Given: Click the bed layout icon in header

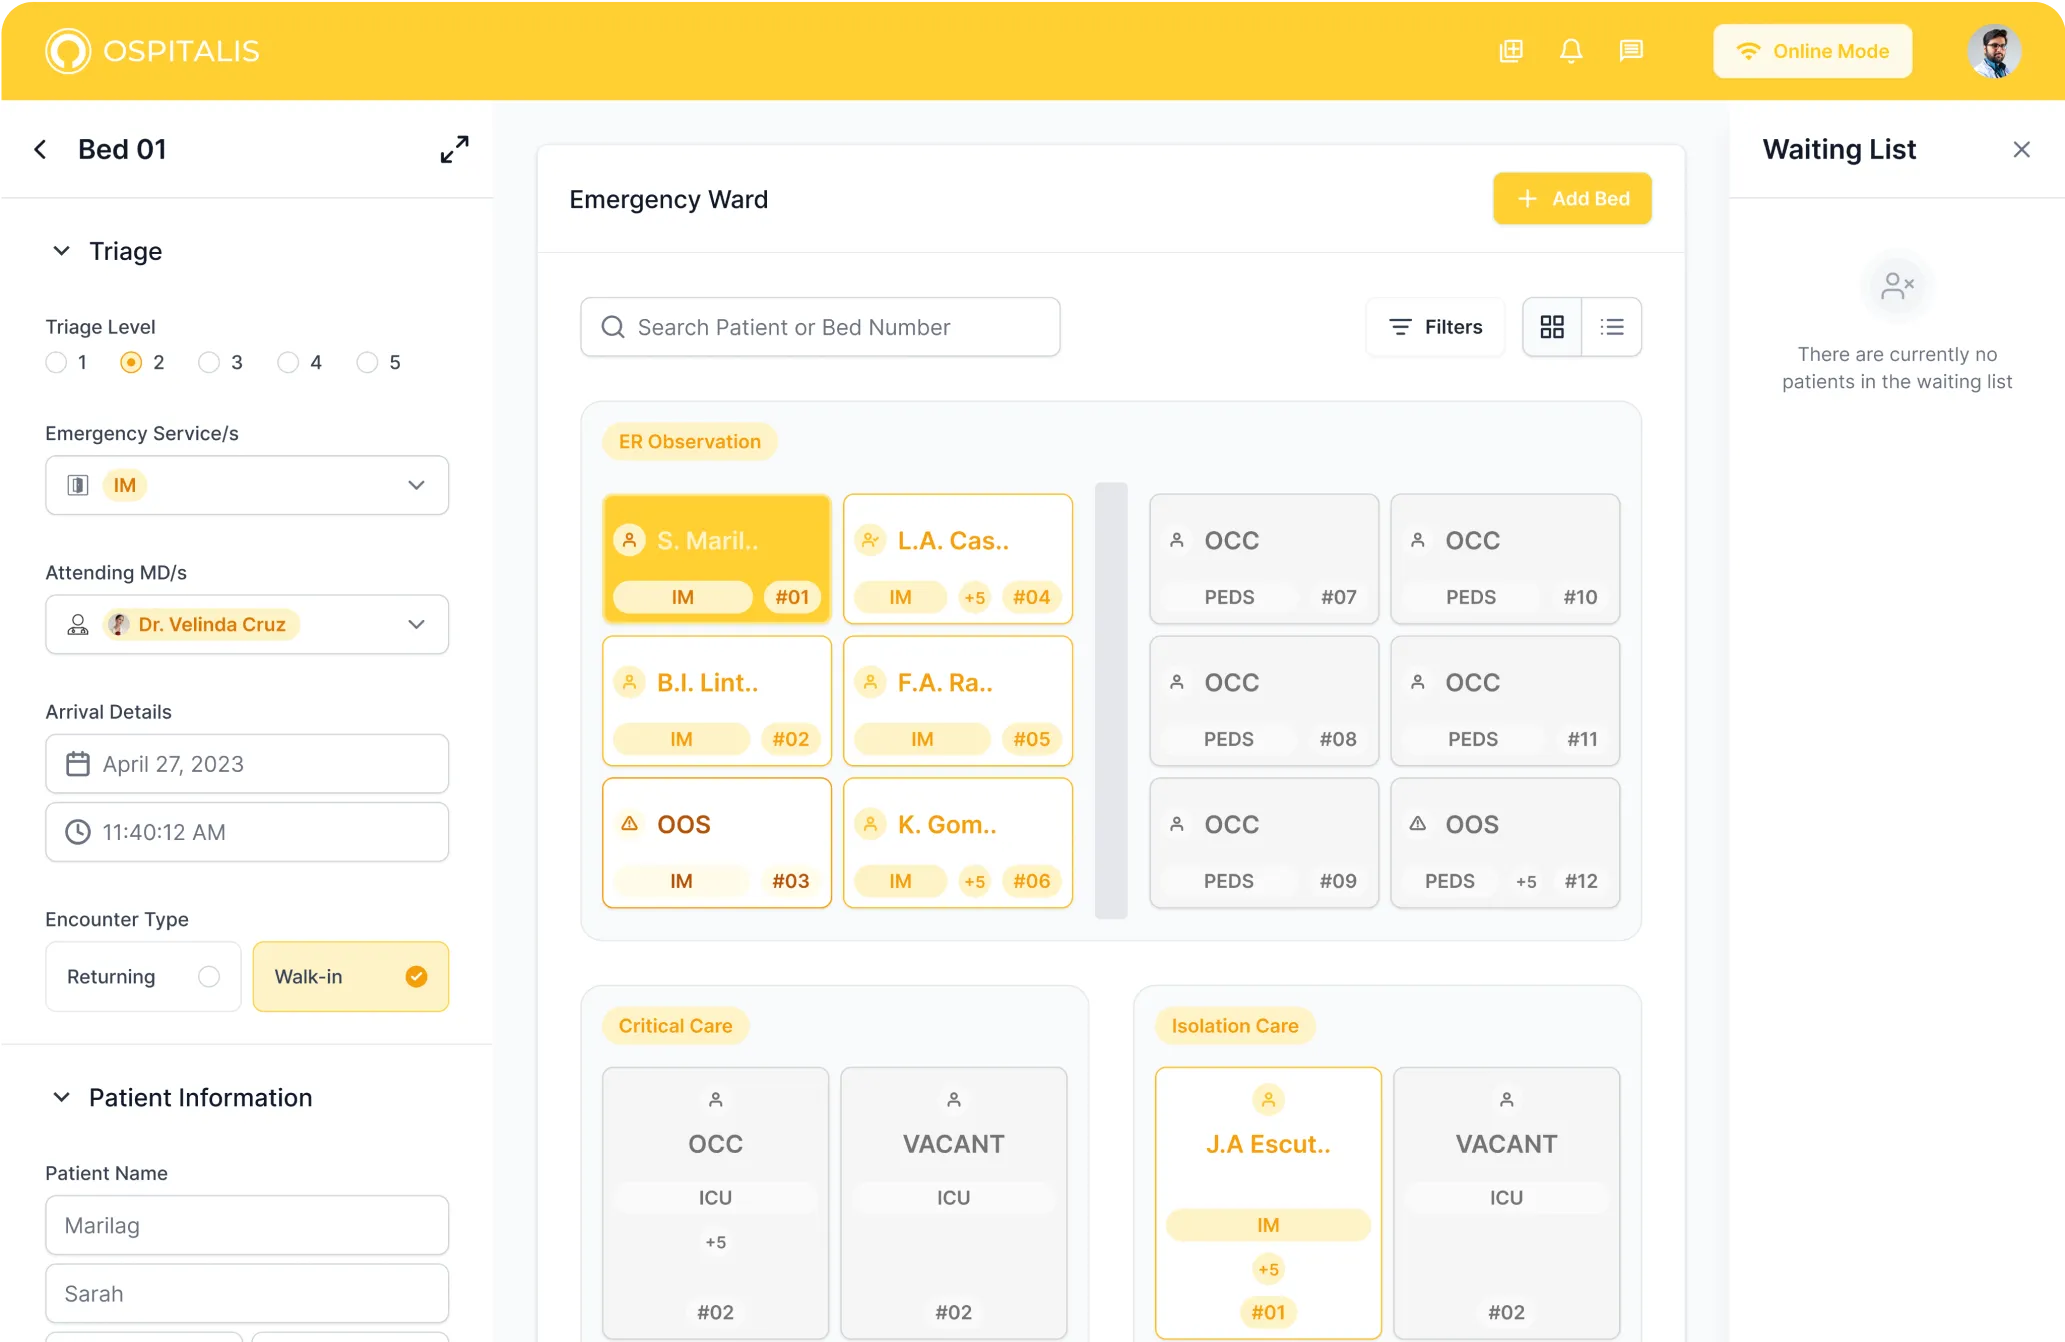Looking at the screenshot, I should [x=1511, y=51].
